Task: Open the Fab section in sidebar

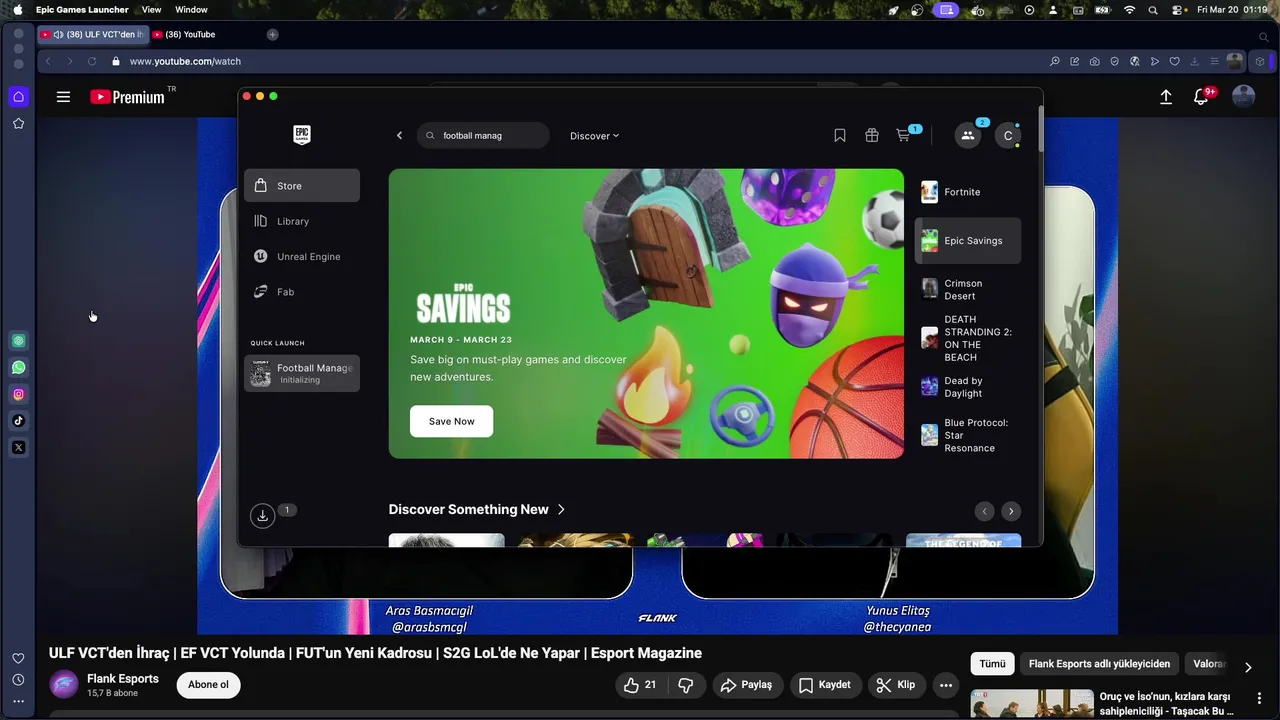Action: pos(302,292)
